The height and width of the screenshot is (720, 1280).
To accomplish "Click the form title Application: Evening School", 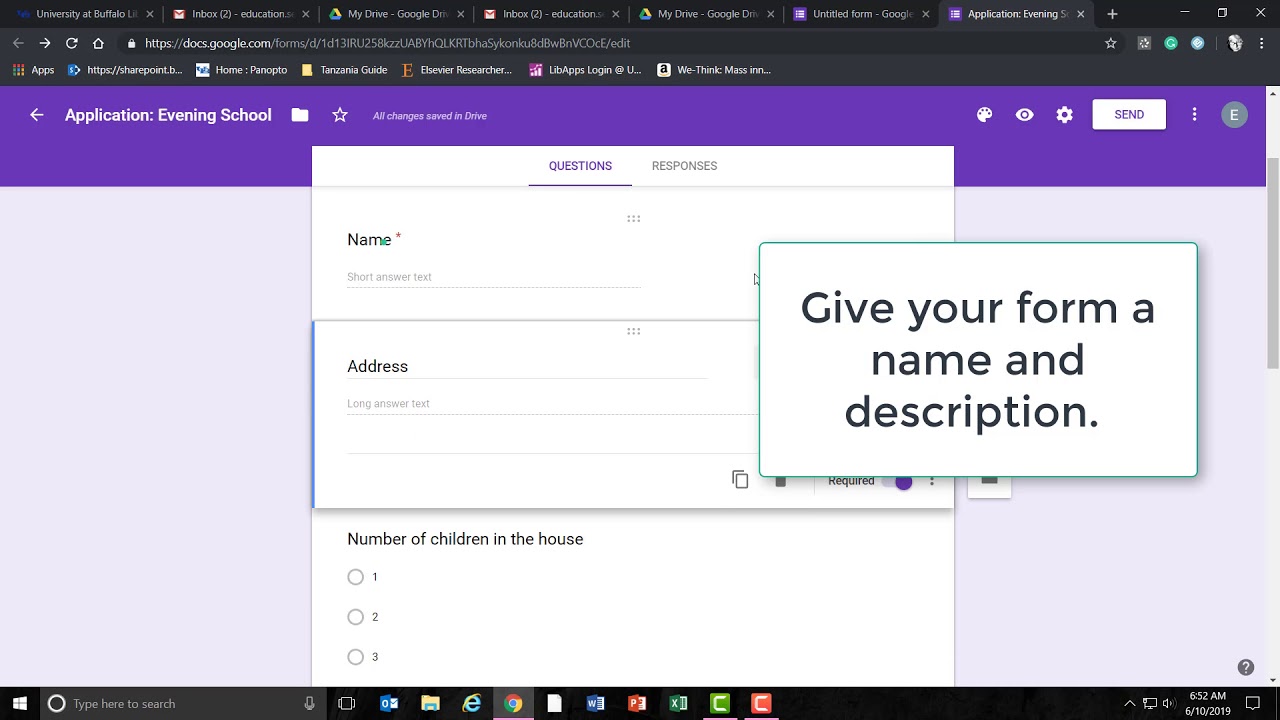I will 168,115.
